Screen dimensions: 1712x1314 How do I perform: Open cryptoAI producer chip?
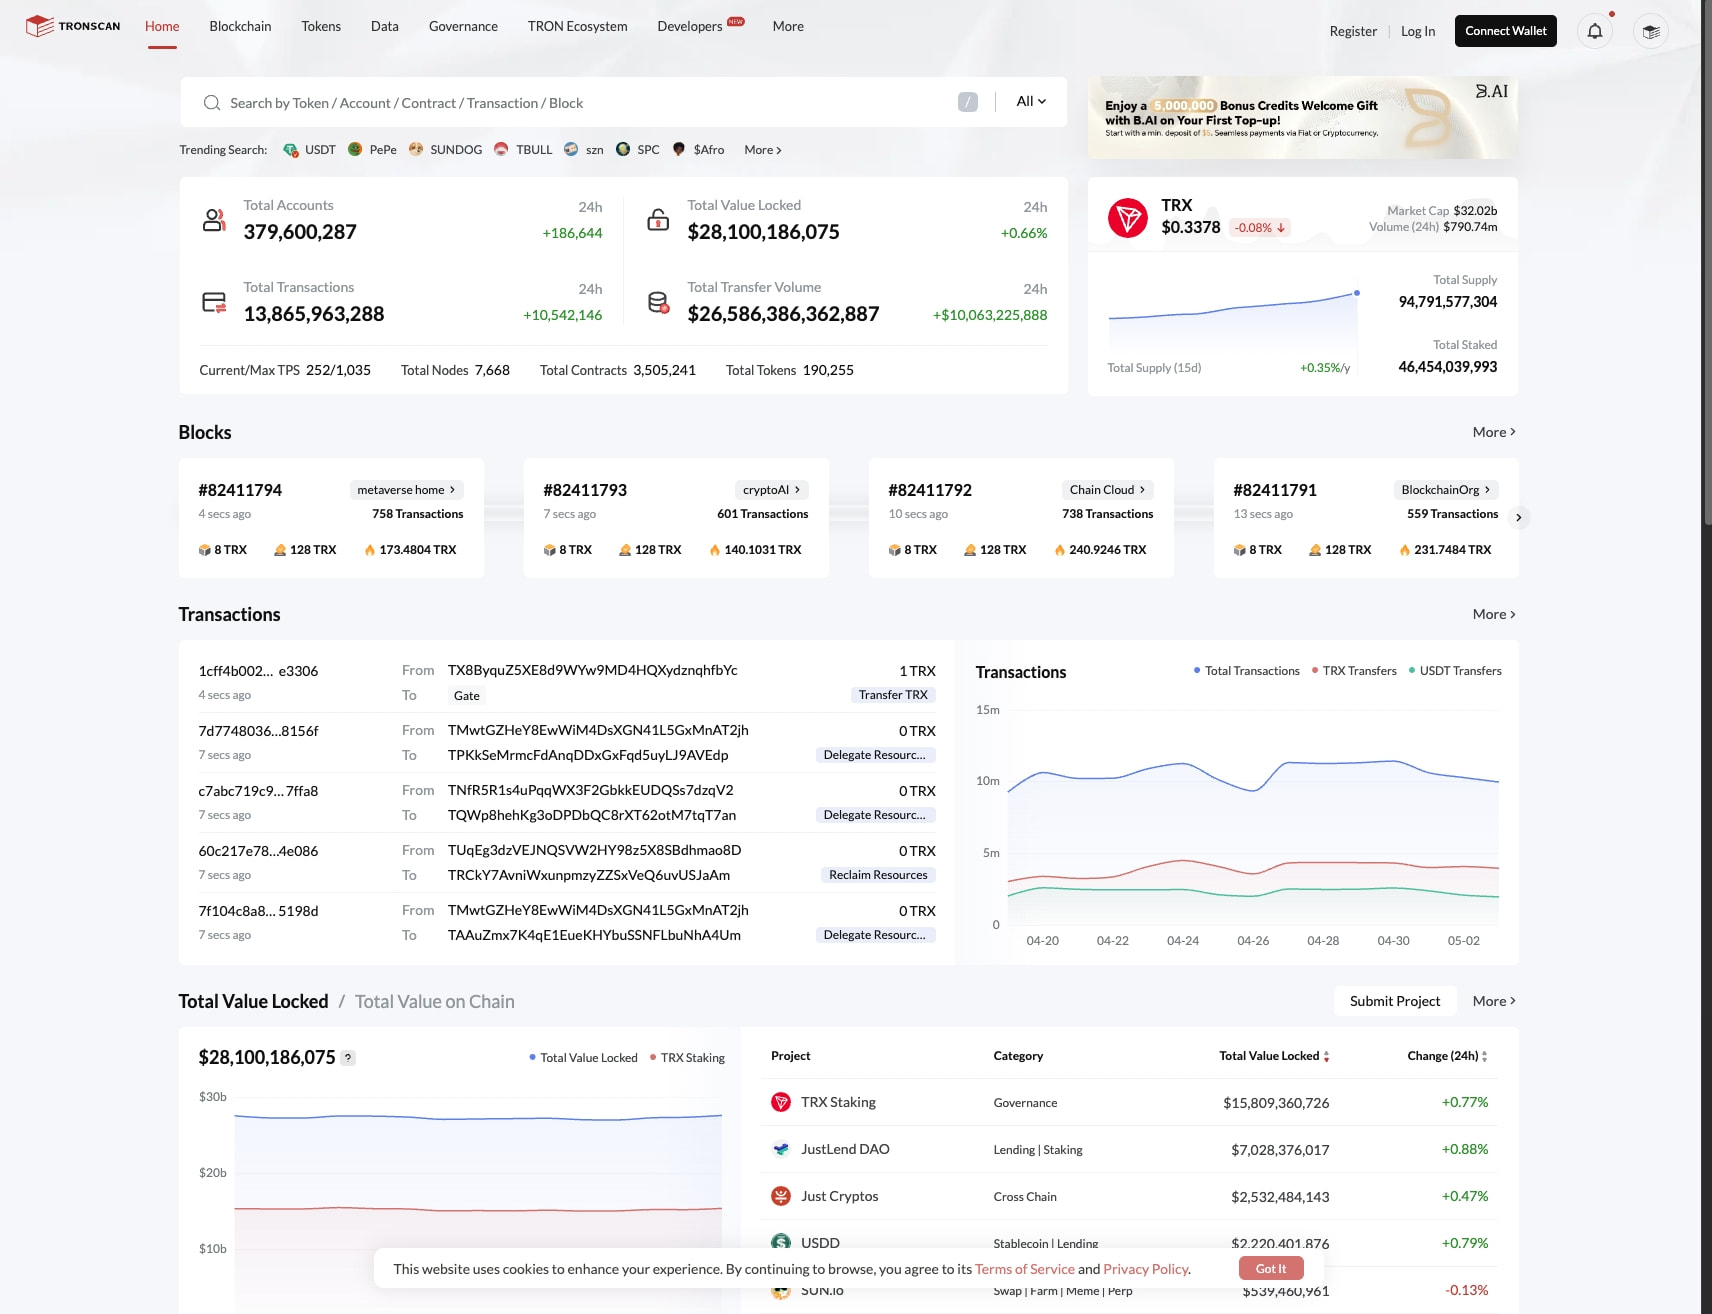771,490
